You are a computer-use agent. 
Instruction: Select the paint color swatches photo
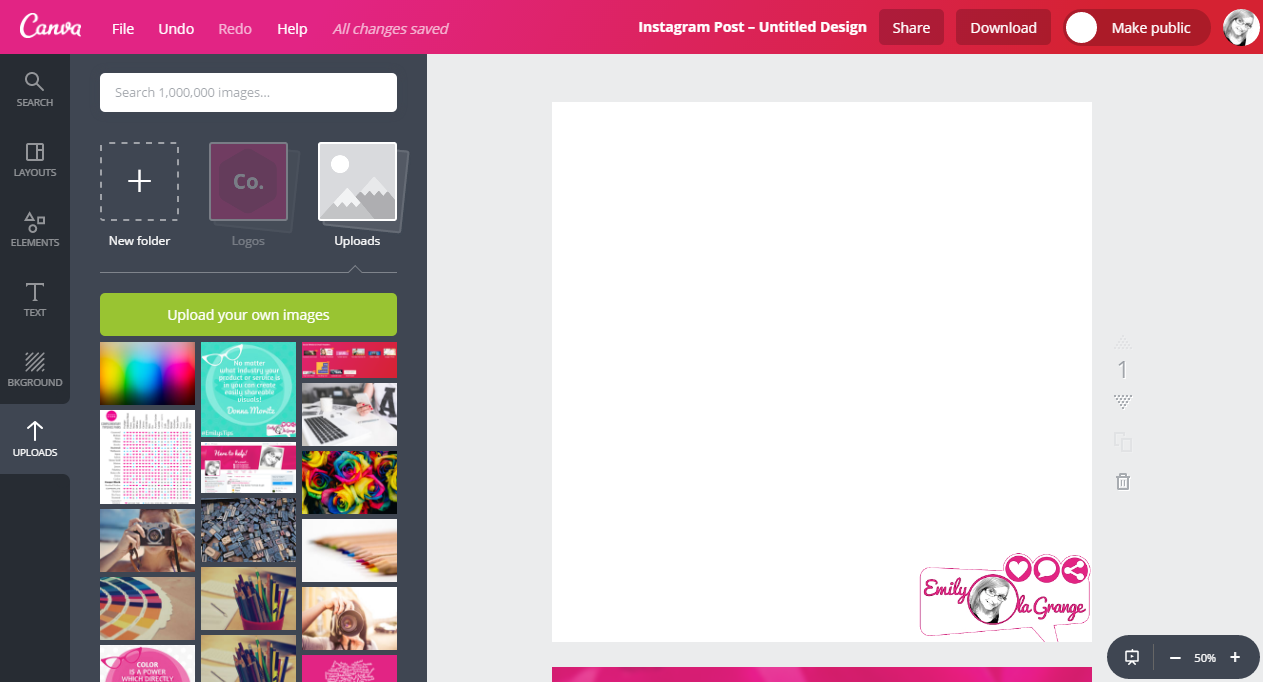tap(147, 608)
